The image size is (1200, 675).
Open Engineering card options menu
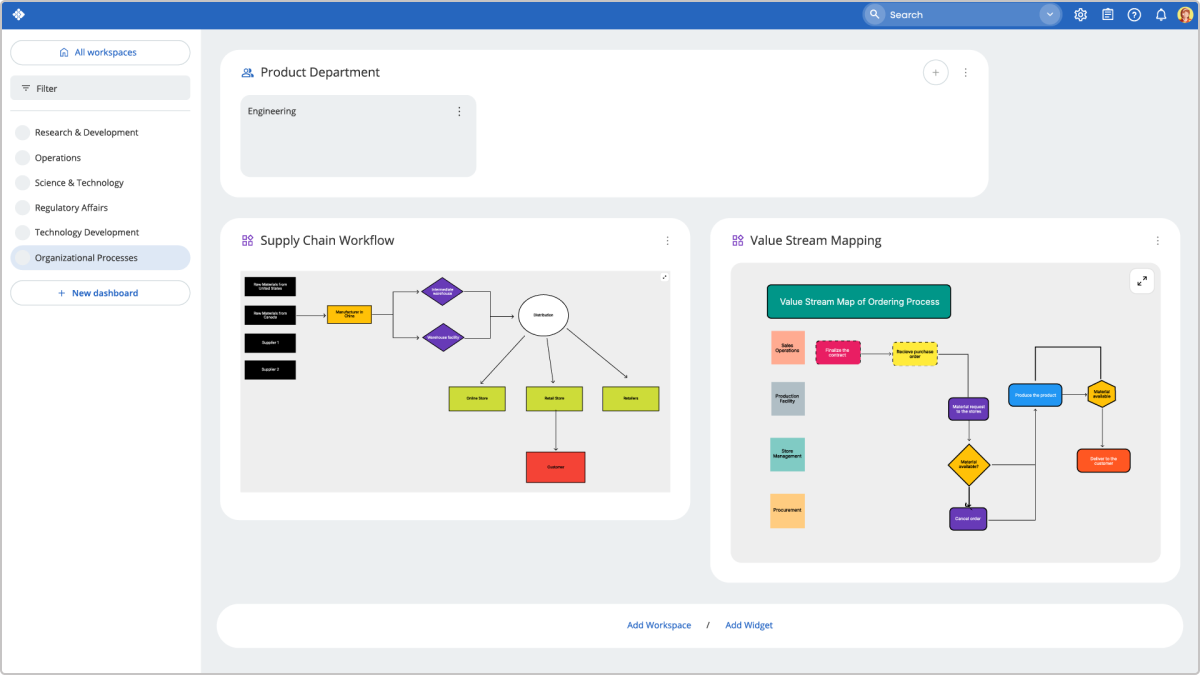click(x=459, y=111)
